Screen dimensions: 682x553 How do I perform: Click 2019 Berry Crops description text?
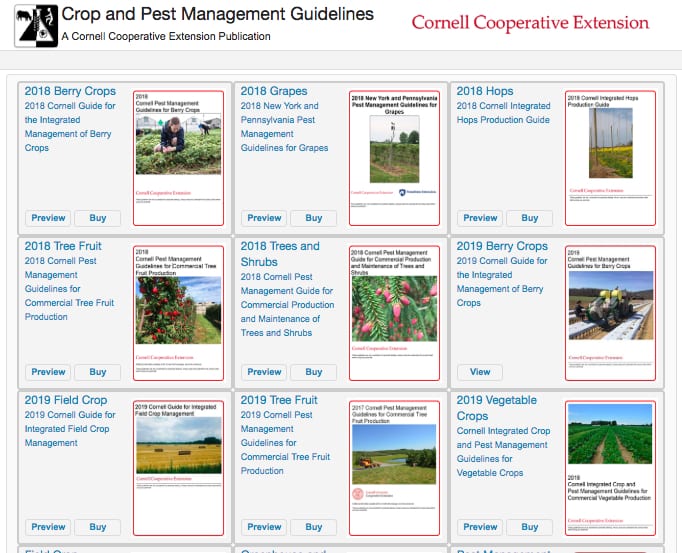click(x=502, y=282)
